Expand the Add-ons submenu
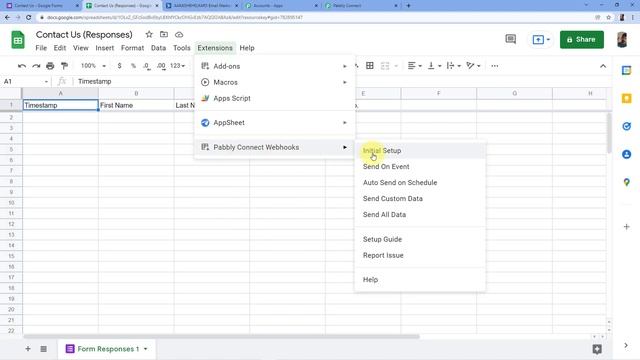Screen dimensions: 640x360 pos(275,66)
